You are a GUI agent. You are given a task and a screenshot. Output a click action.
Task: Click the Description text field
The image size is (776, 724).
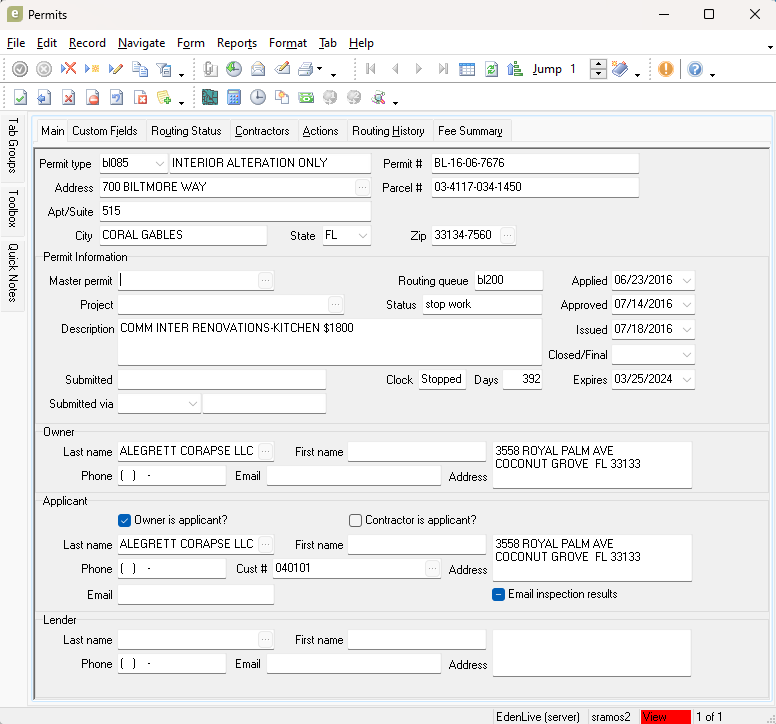(x=328, y=341)
